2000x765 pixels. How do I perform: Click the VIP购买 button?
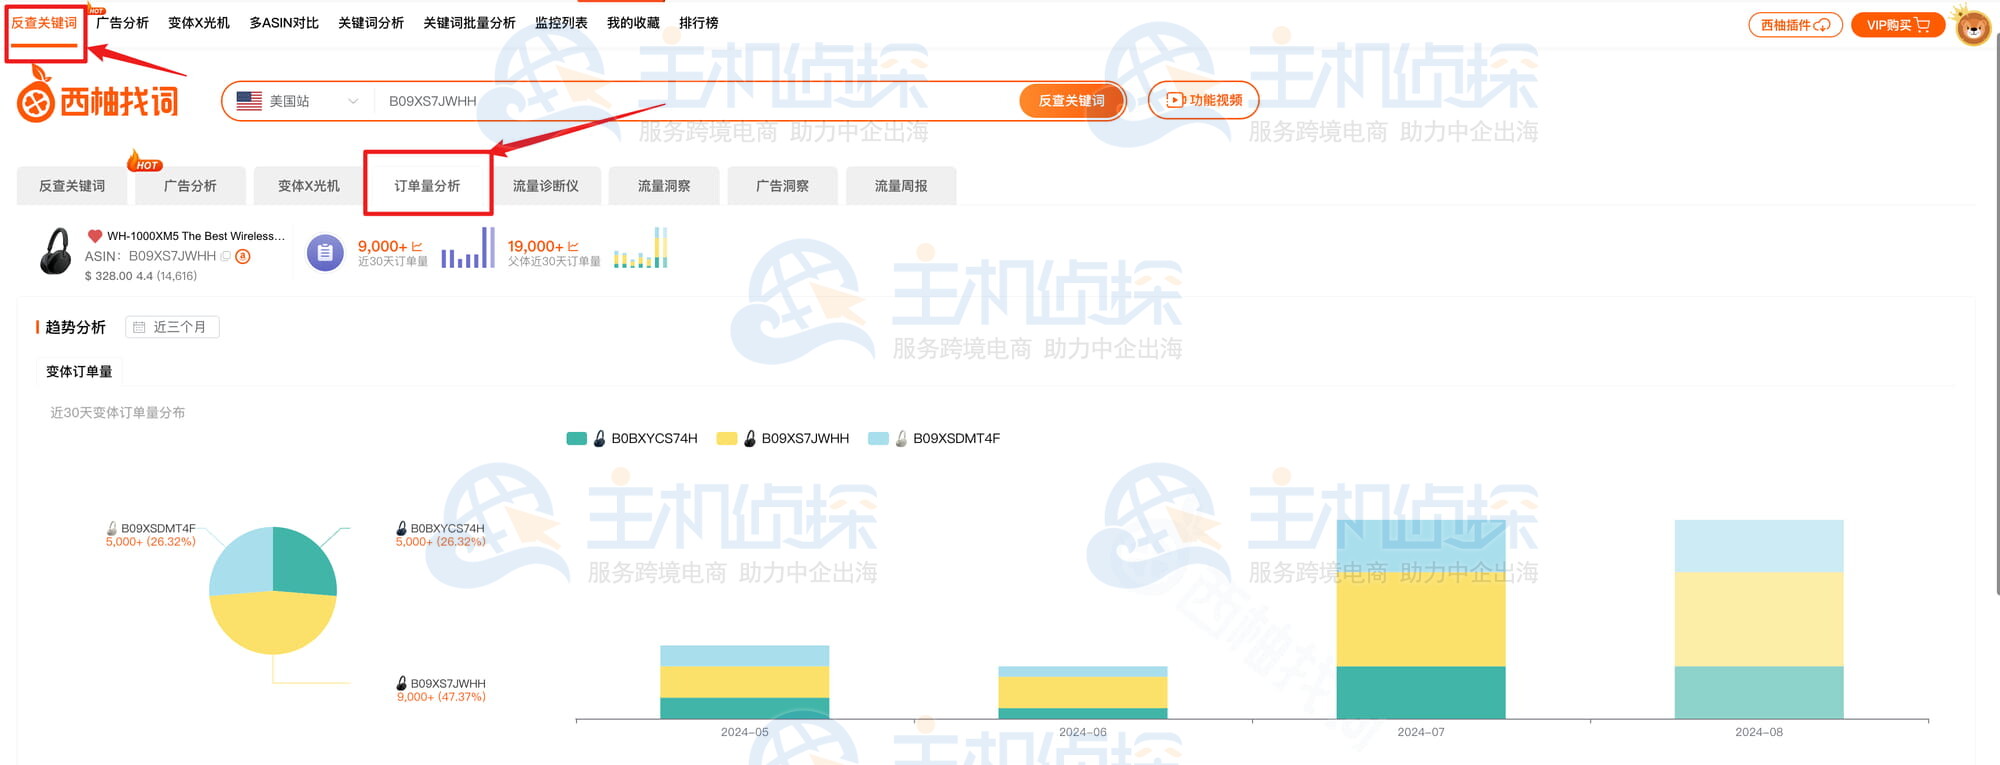[x=1898, y=25]
